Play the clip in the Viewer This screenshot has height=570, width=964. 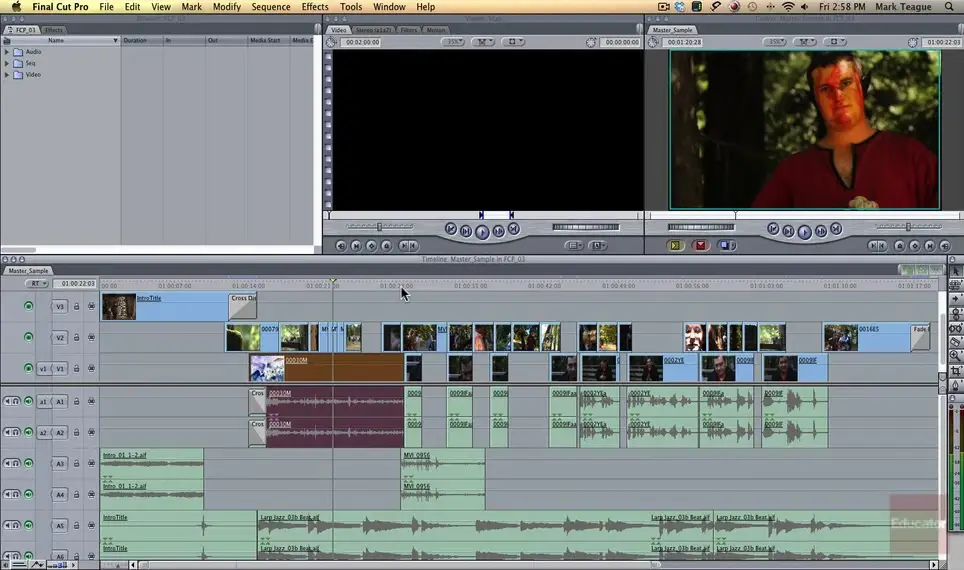click(482, 231)
